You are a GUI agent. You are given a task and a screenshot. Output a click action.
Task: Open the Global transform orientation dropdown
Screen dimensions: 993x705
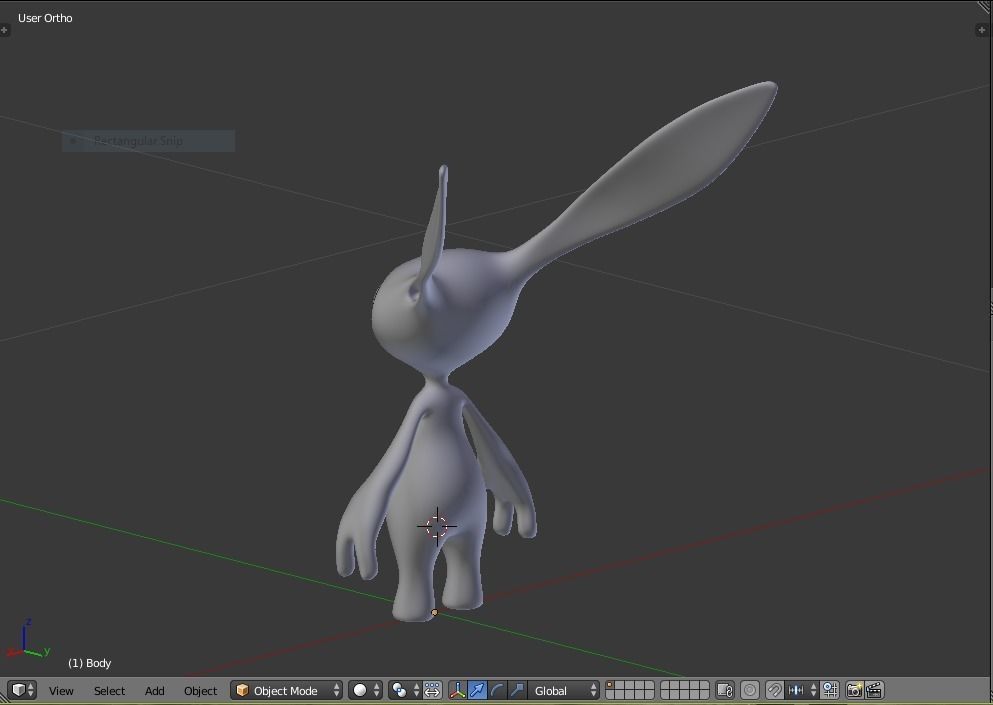563,690
